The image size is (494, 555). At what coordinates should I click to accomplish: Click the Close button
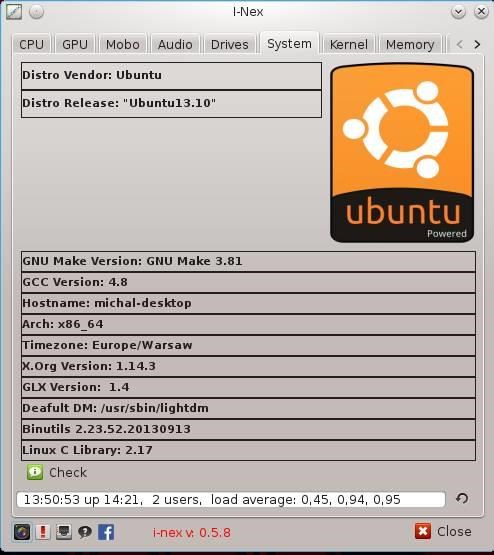[443, 531]
